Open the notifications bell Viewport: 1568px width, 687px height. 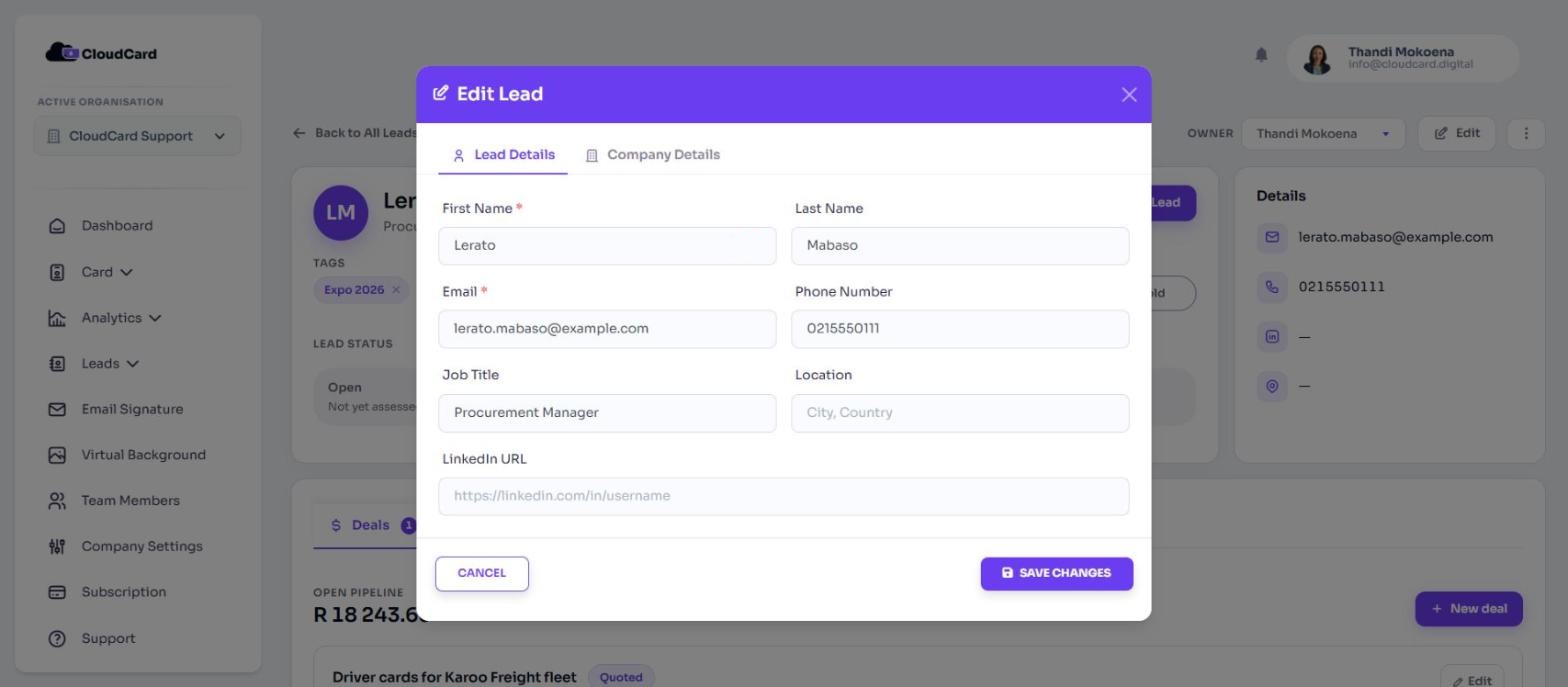pos(1262,54)
